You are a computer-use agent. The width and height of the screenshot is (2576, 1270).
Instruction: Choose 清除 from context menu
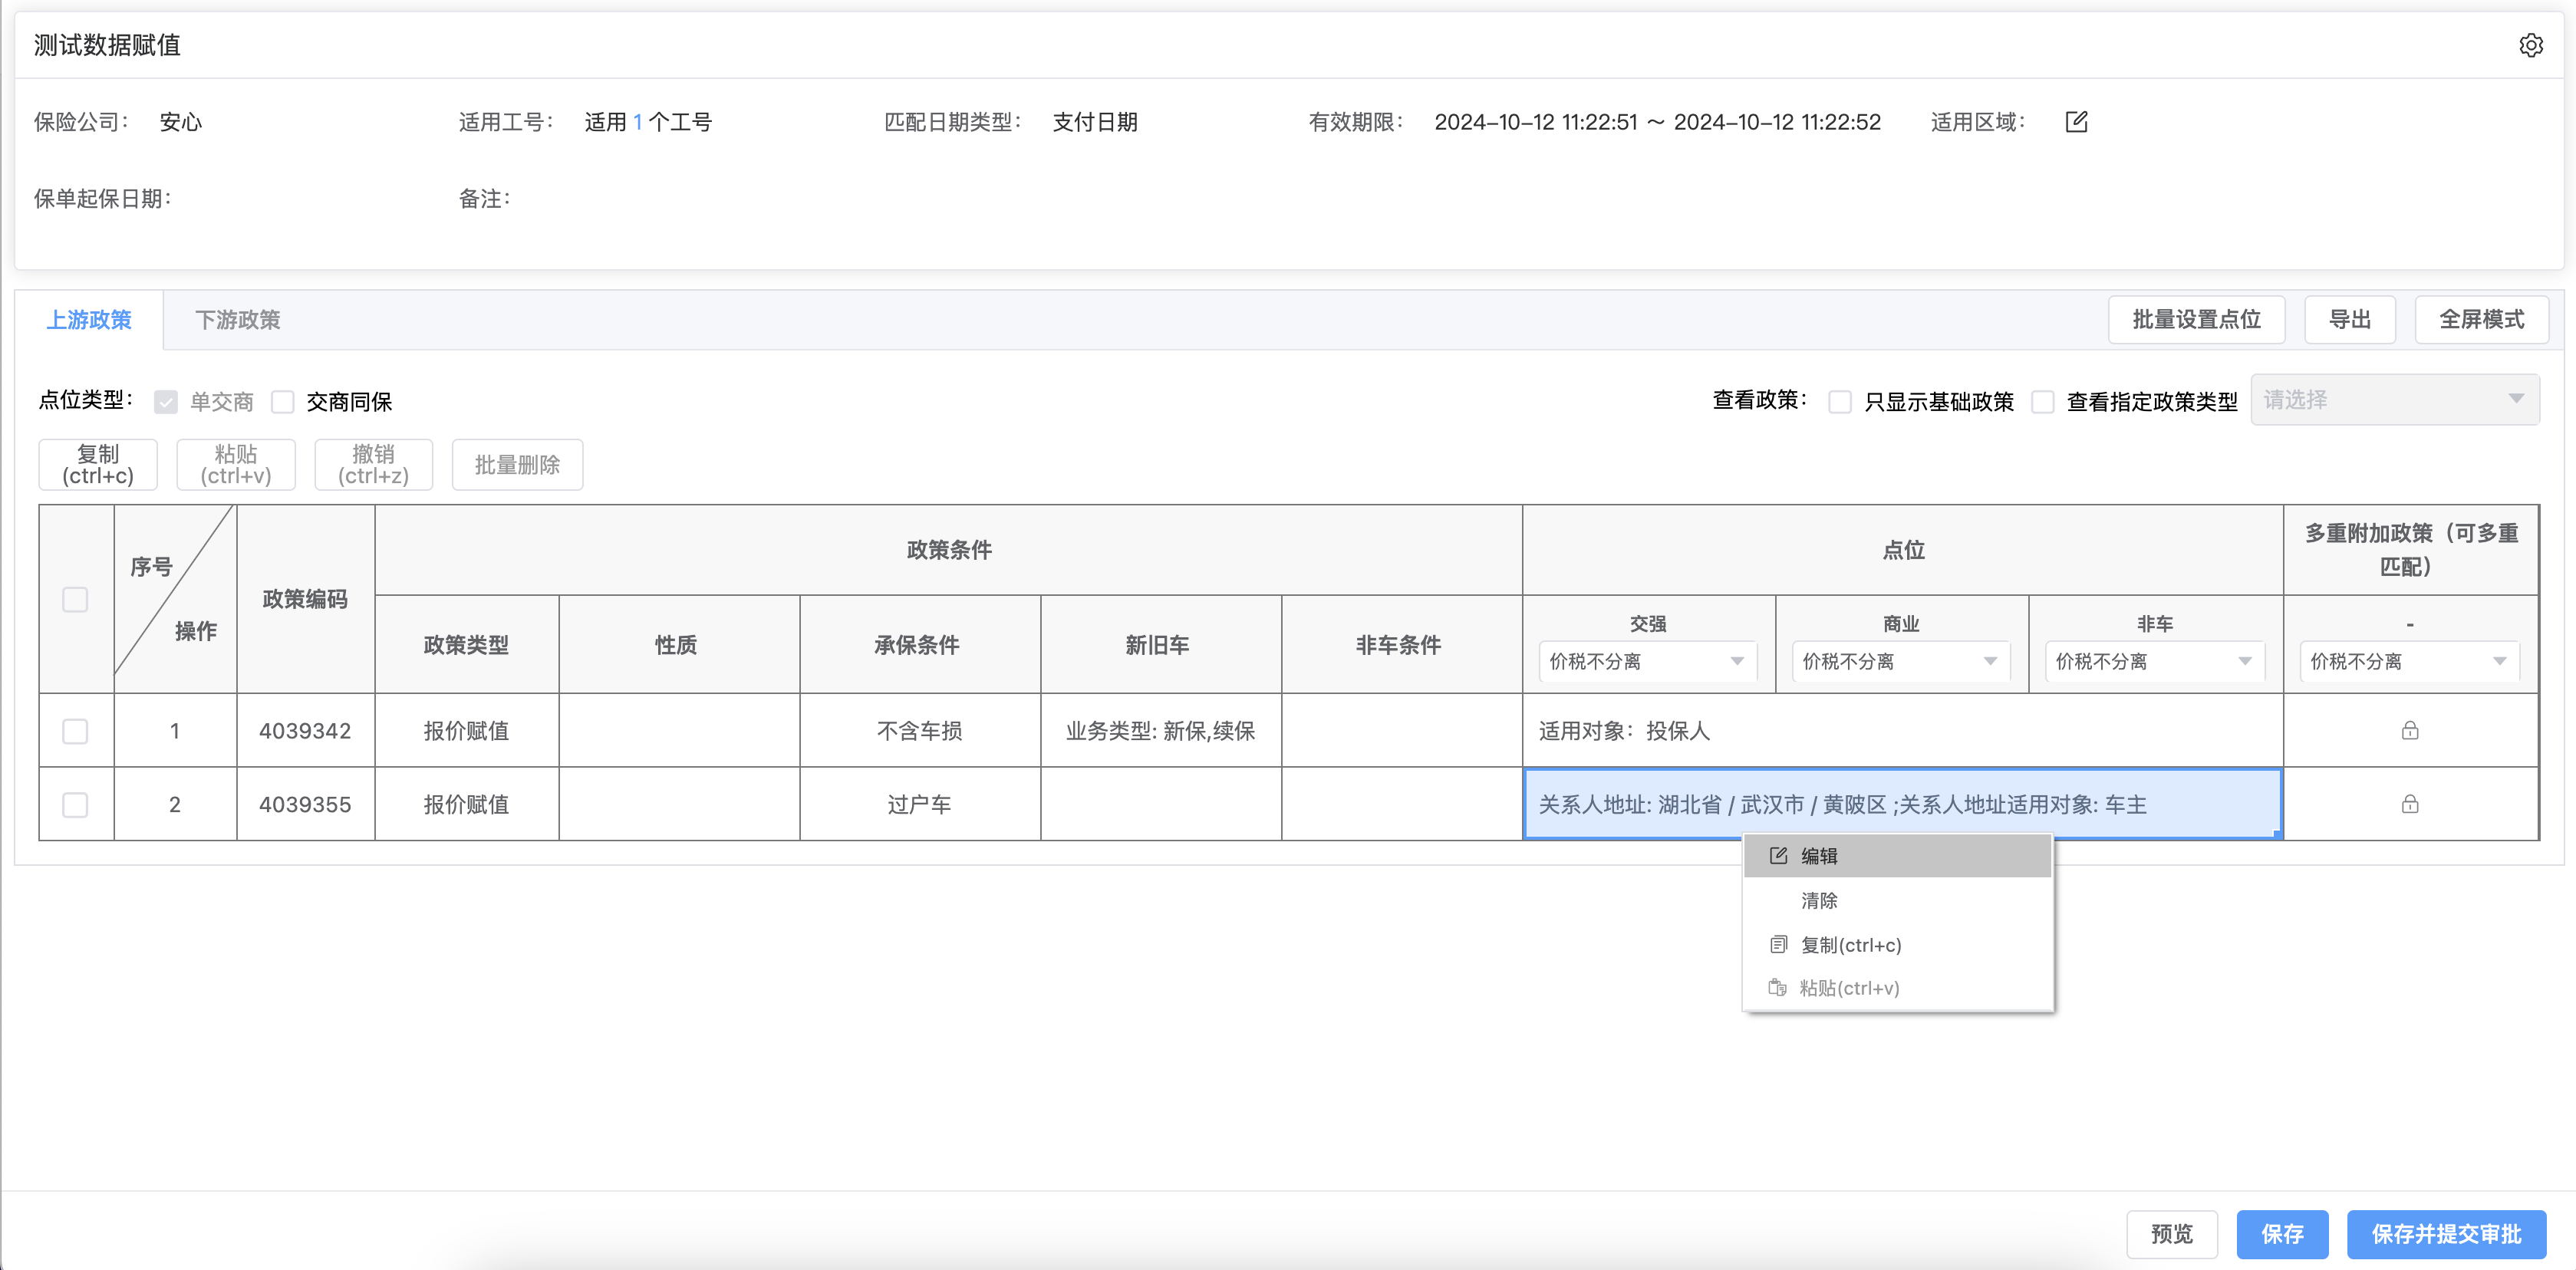pos(1898,900)
